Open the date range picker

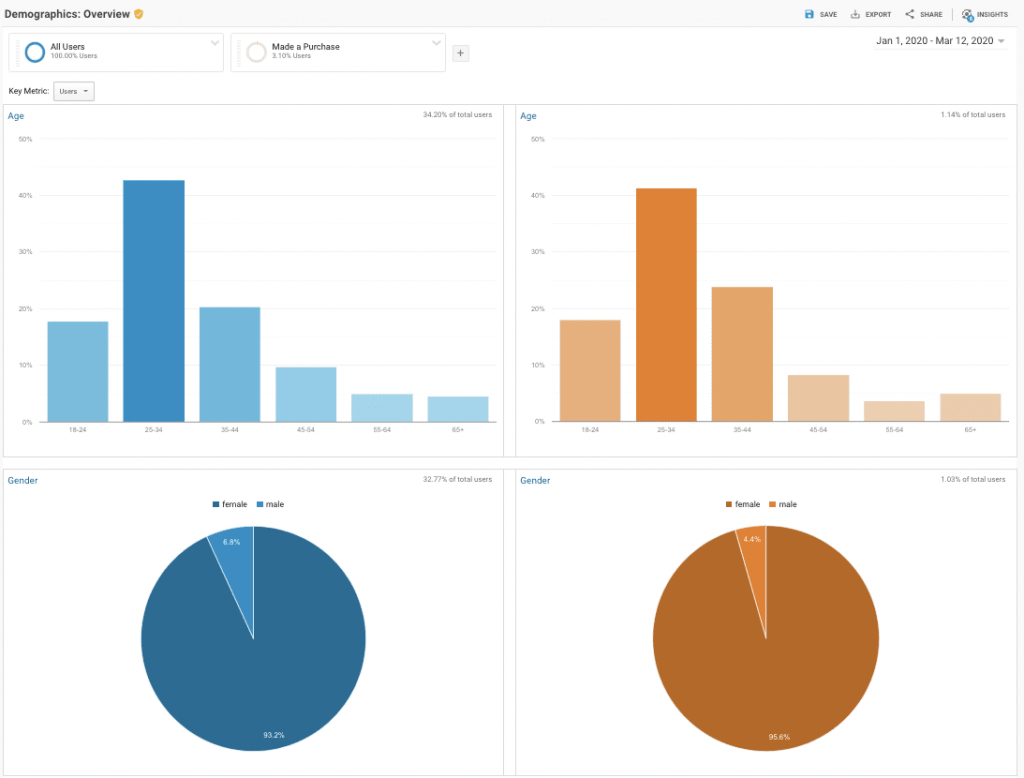pyautogui.click(x=940, y=41)
